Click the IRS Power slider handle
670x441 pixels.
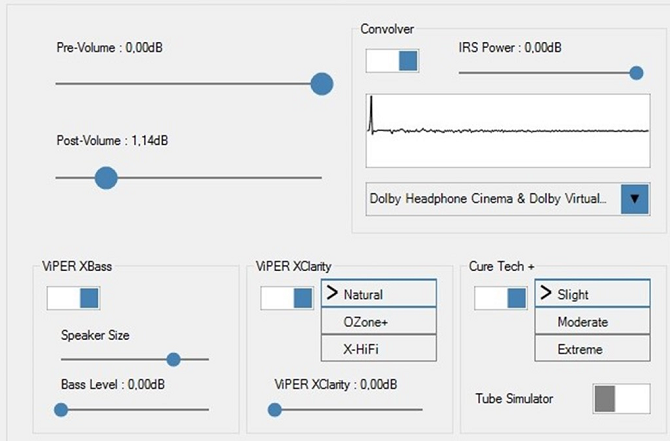[x=636, y=72]
